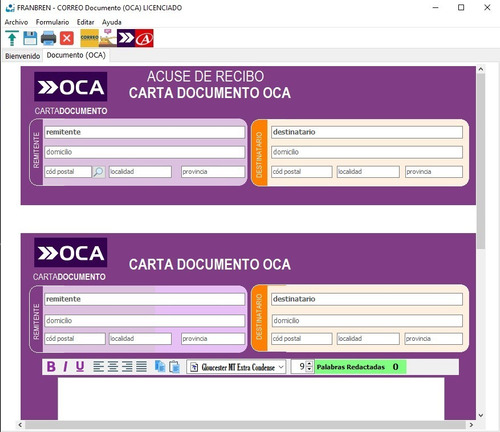This screenshot has height=432, width=500.
Task: Click the lower carta remitente domicilio field
Action: [x=145, y=321]
